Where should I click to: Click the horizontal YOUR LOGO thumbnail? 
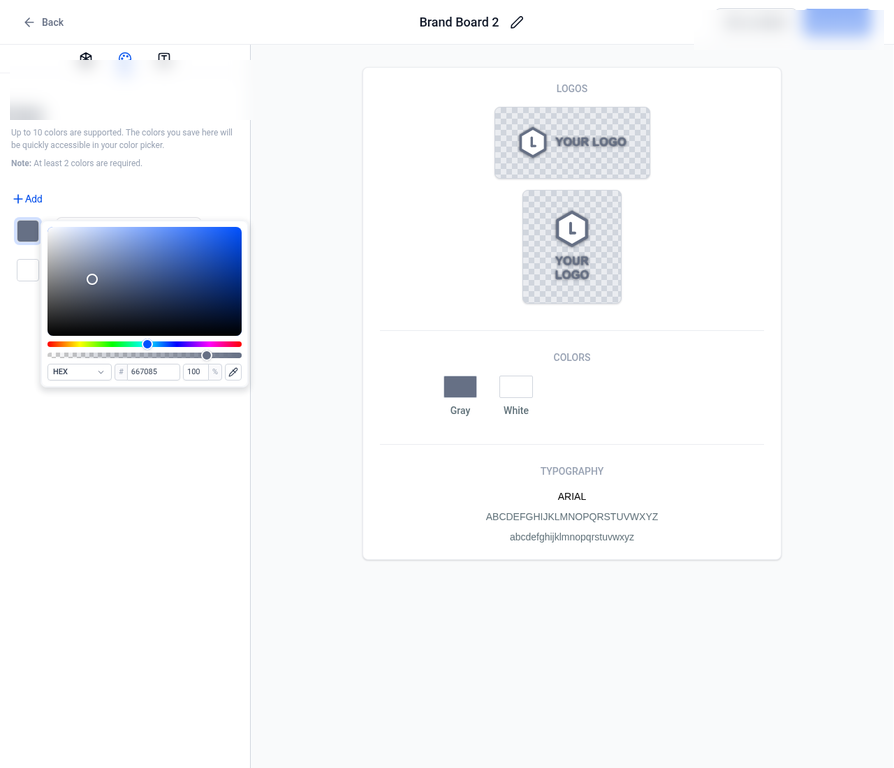pos(572,143)
